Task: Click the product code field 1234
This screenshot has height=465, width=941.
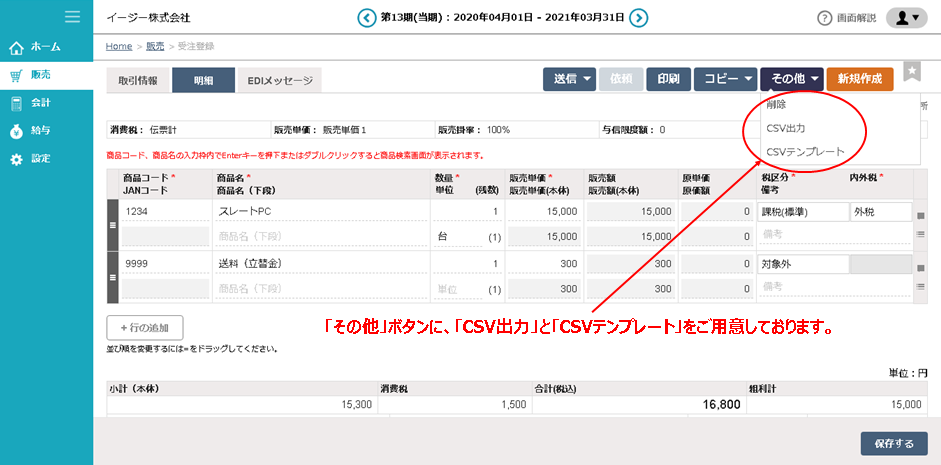Action: 166,212
